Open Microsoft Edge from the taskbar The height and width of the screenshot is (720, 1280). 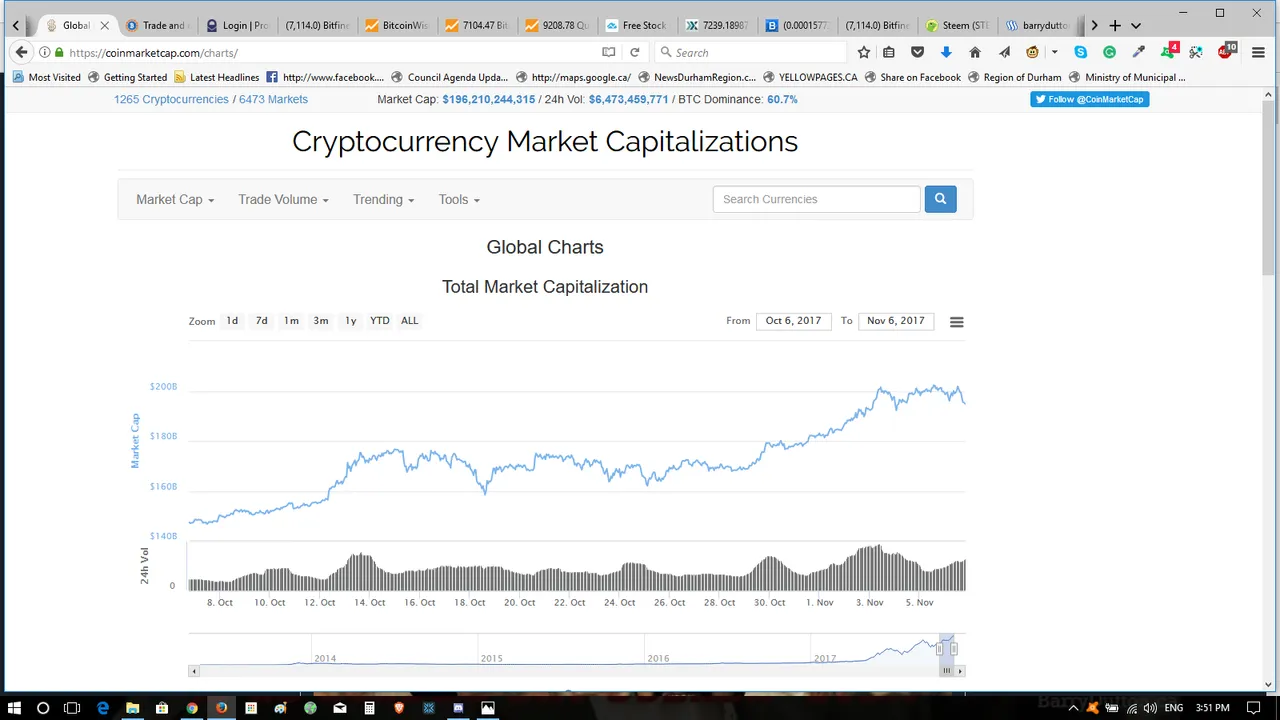(103, 708)
